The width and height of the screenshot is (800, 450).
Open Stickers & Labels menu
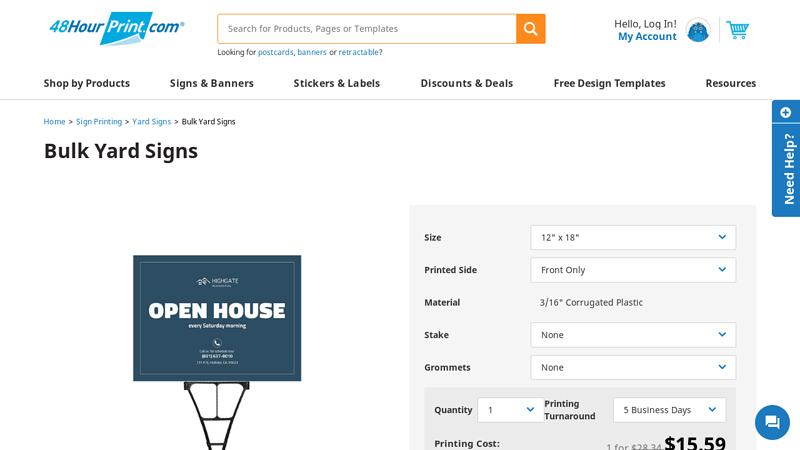click(337, 83)
